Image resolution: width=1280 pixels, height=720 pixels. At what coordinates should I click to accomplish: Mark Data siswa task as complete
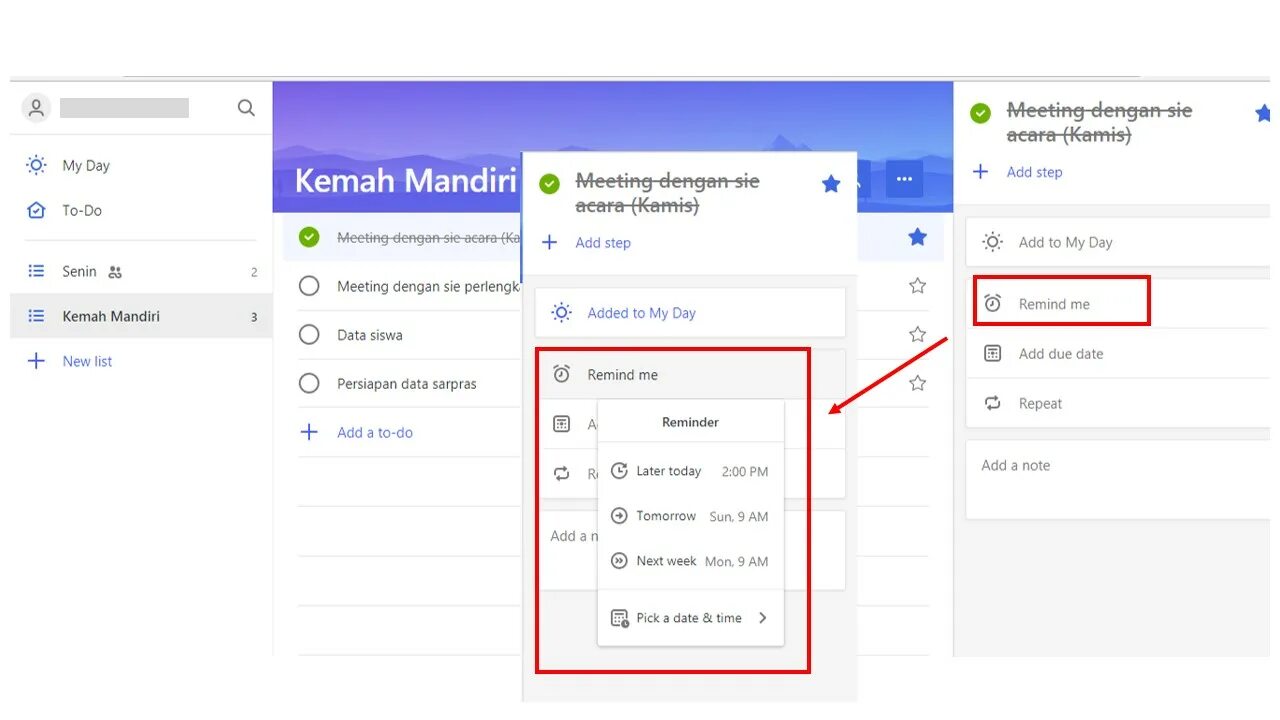309,335
